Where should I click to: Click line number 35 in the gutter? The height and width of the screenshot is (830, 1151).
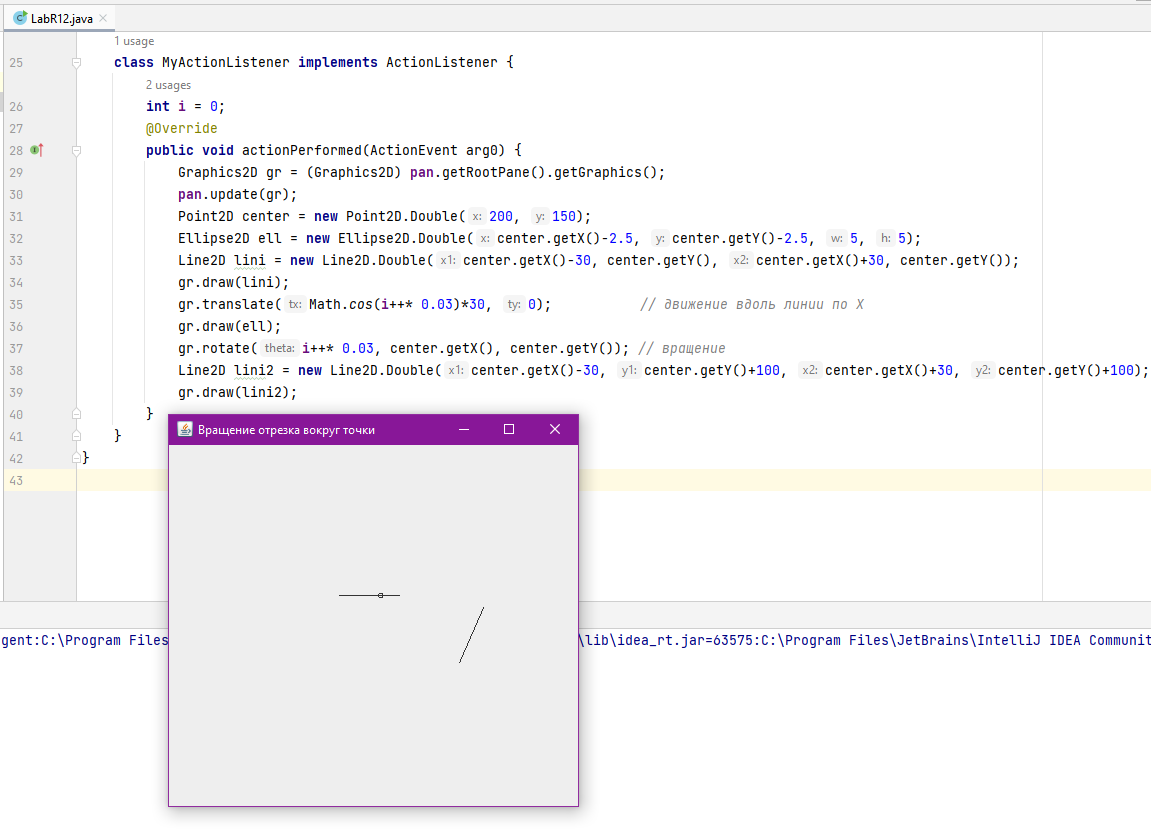tap(16, 305)
